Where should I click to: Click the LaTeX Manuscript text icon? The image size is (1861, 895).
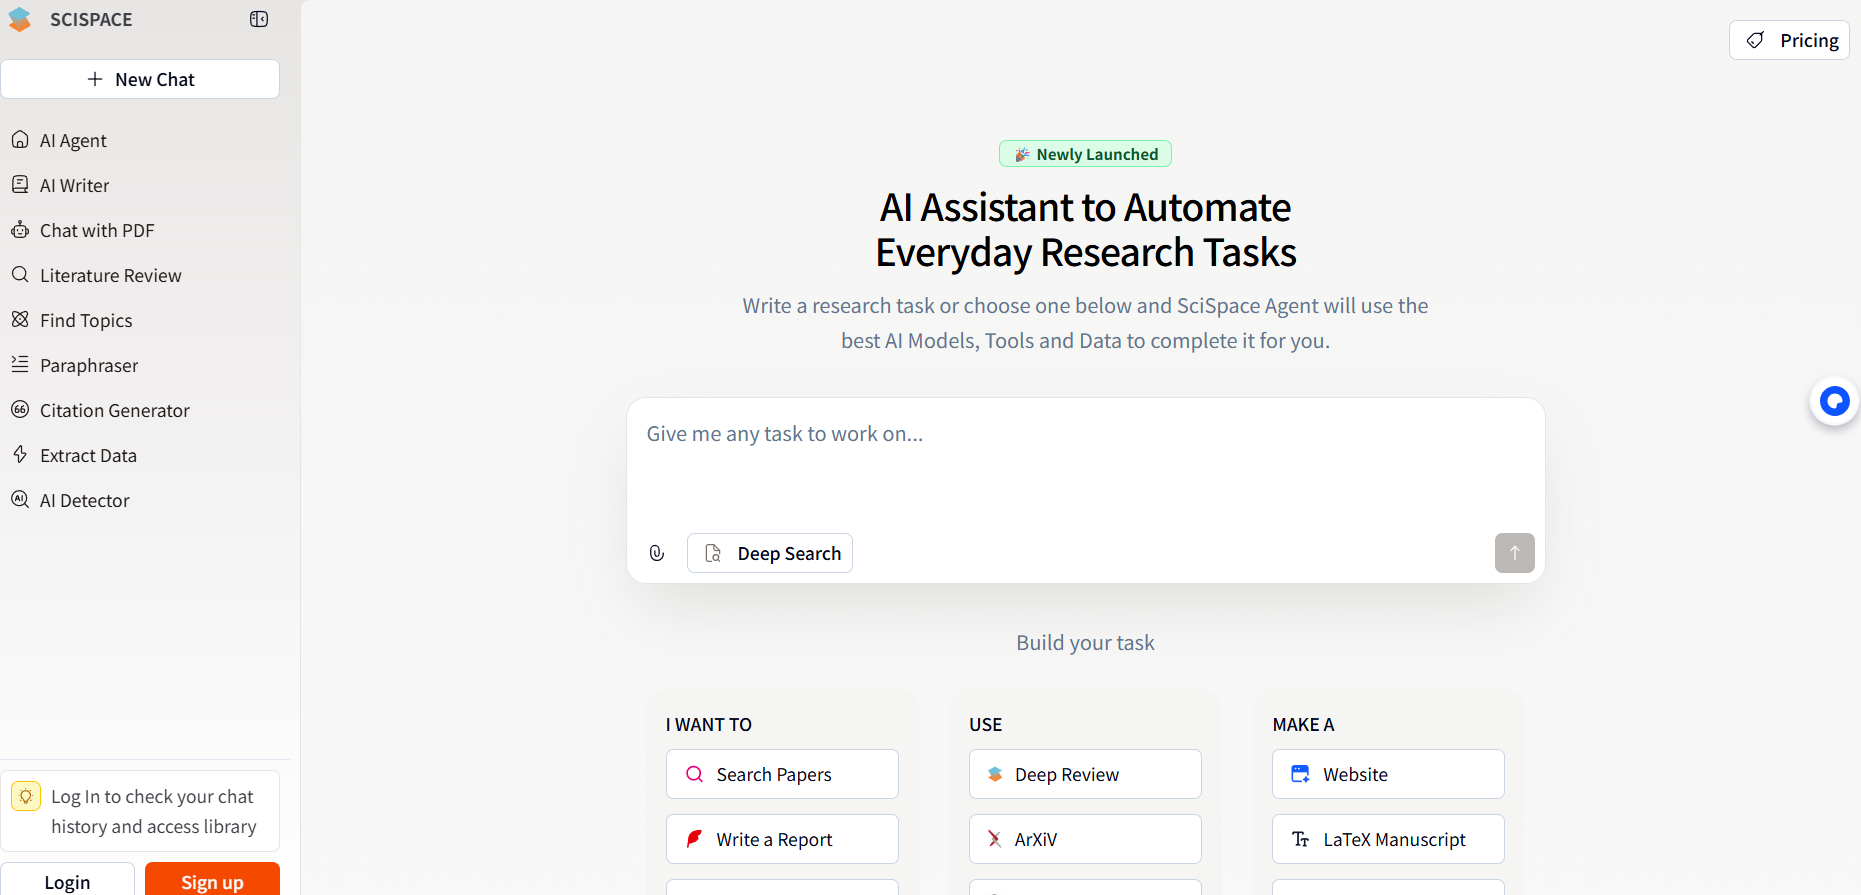1300,839
